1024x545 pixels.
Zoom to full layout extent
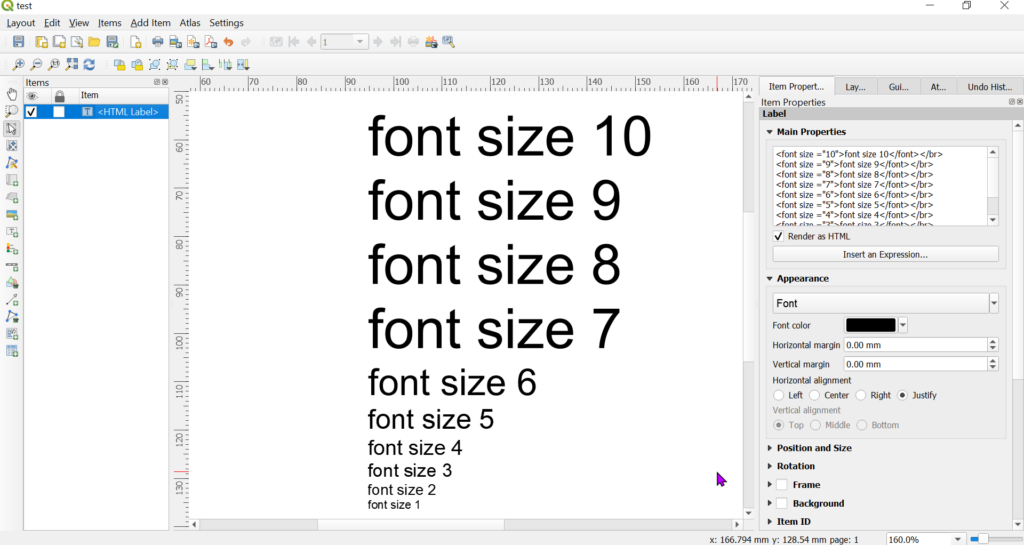pyautogui.click(x=71, y=65)
